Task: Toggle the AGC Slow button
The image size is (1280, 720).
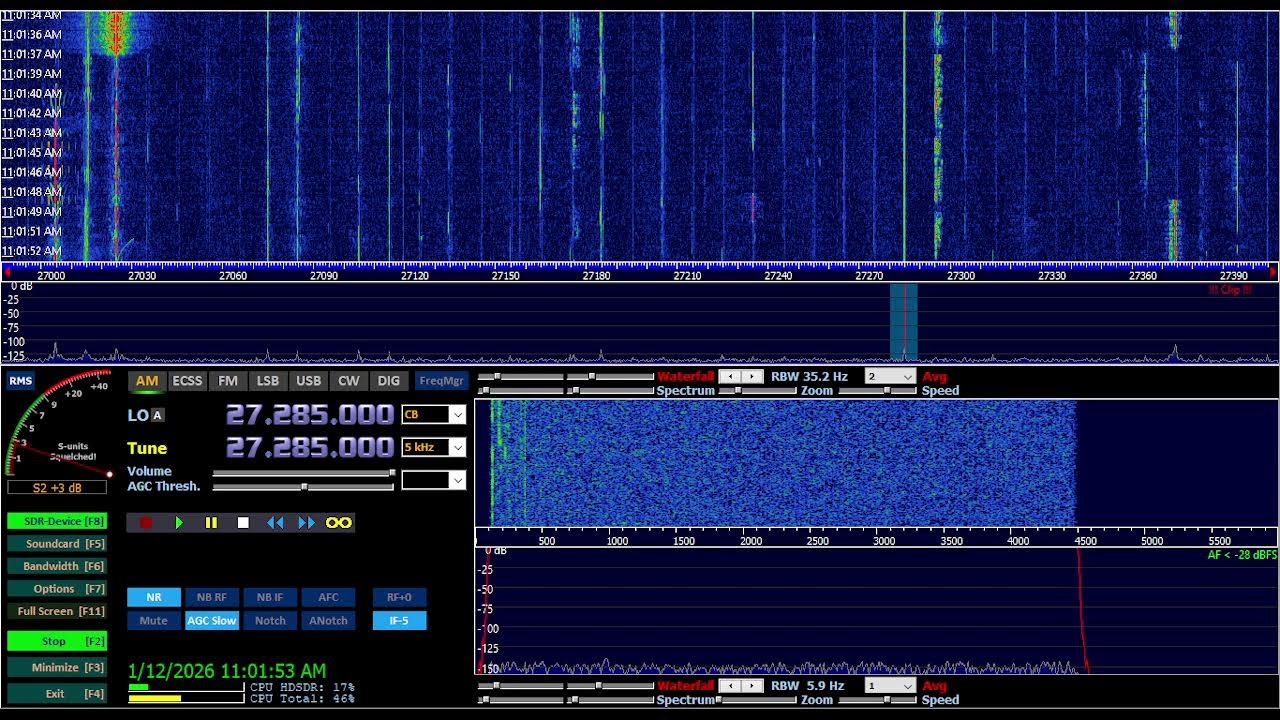Action: pyautogui.click(x=212, y=620)
